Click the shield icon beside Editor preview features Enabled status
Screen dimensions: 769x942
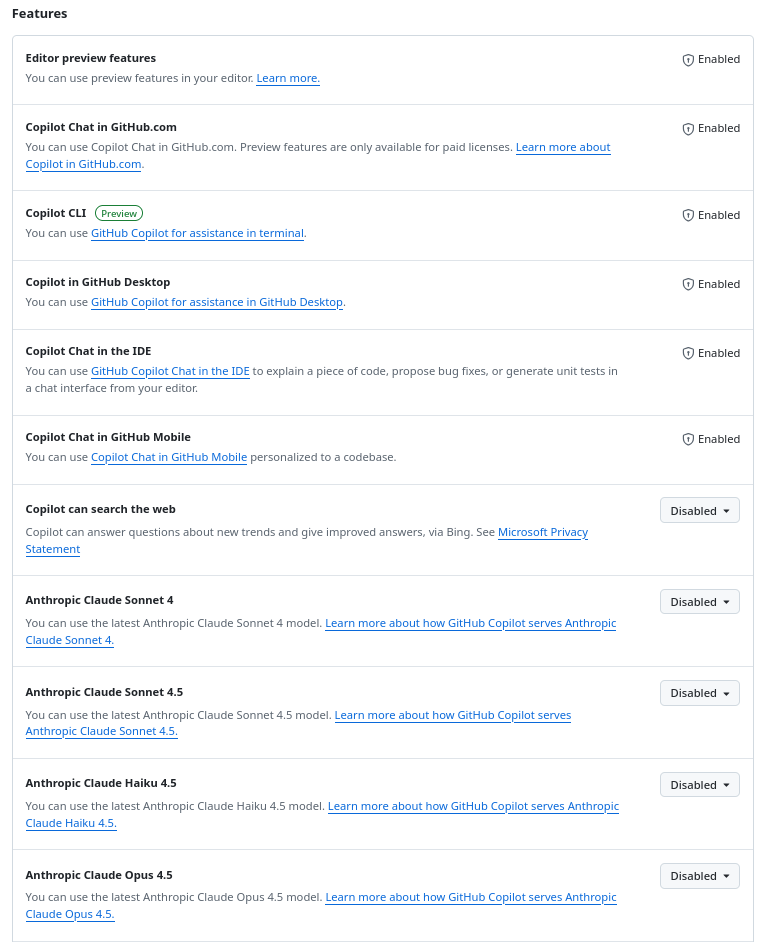tap(688, 59)
